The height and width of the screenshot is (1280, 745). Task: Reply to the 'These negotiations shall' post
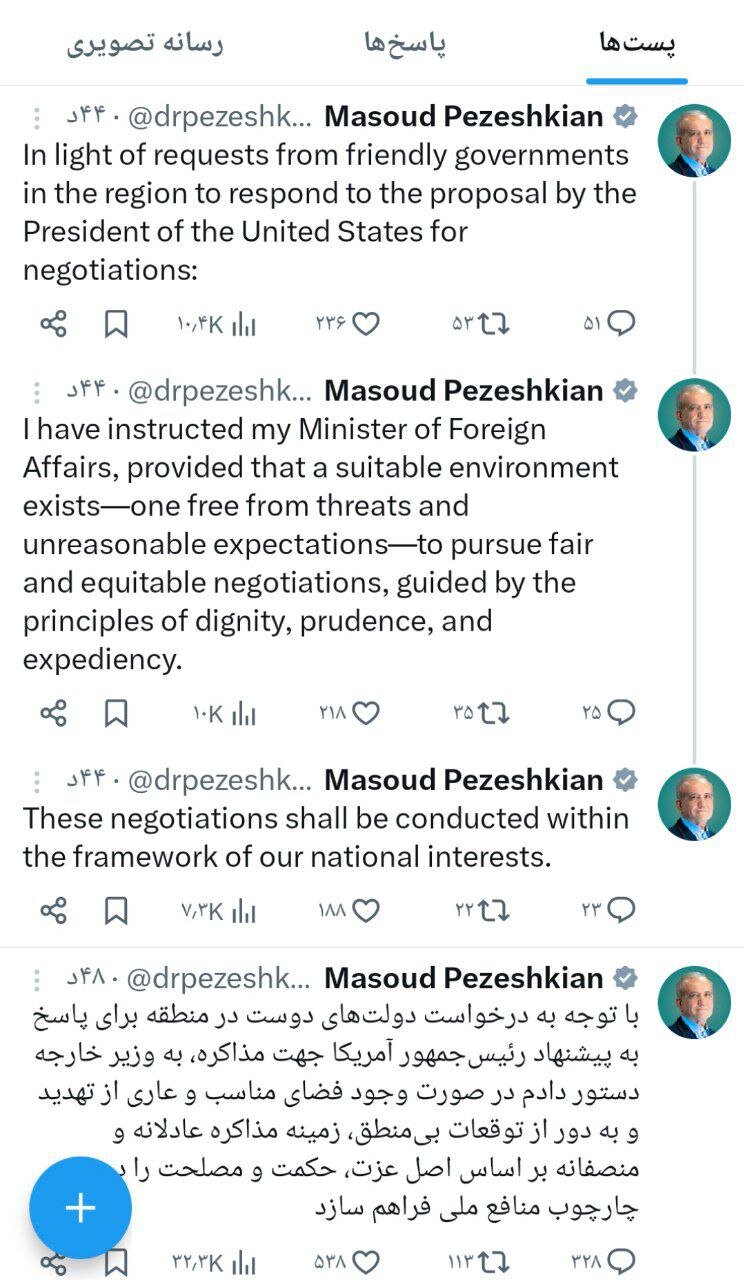coord(621,909)
